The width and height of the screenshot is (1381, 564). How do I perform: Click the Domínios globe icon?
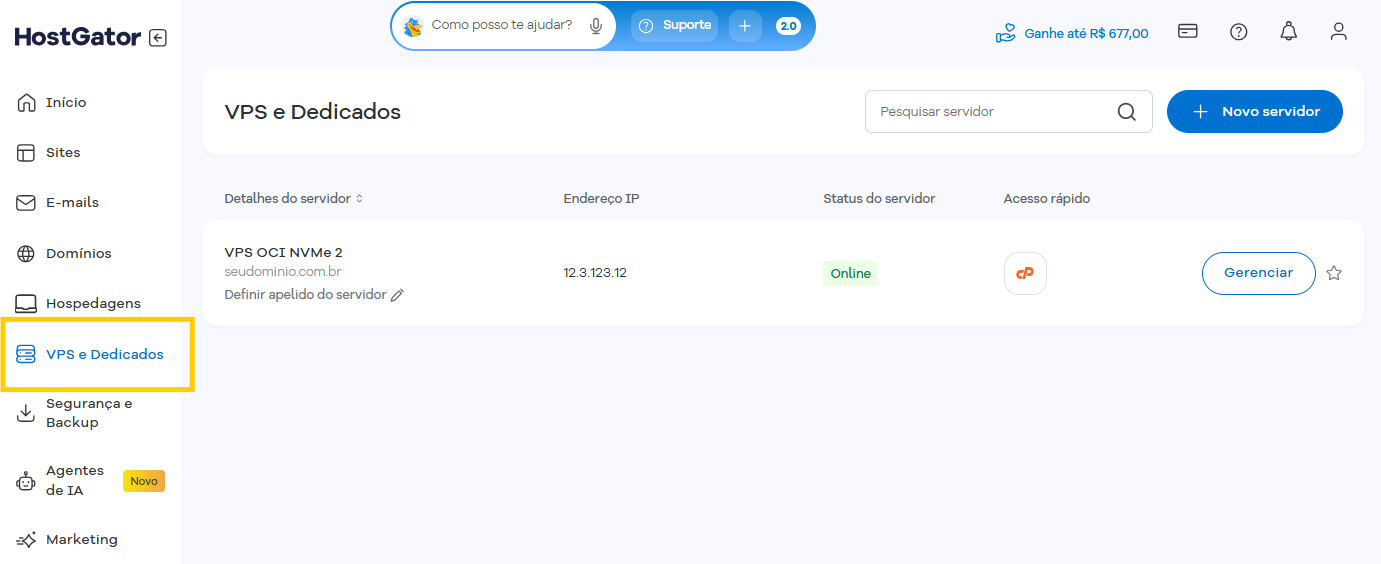[26, 253]
